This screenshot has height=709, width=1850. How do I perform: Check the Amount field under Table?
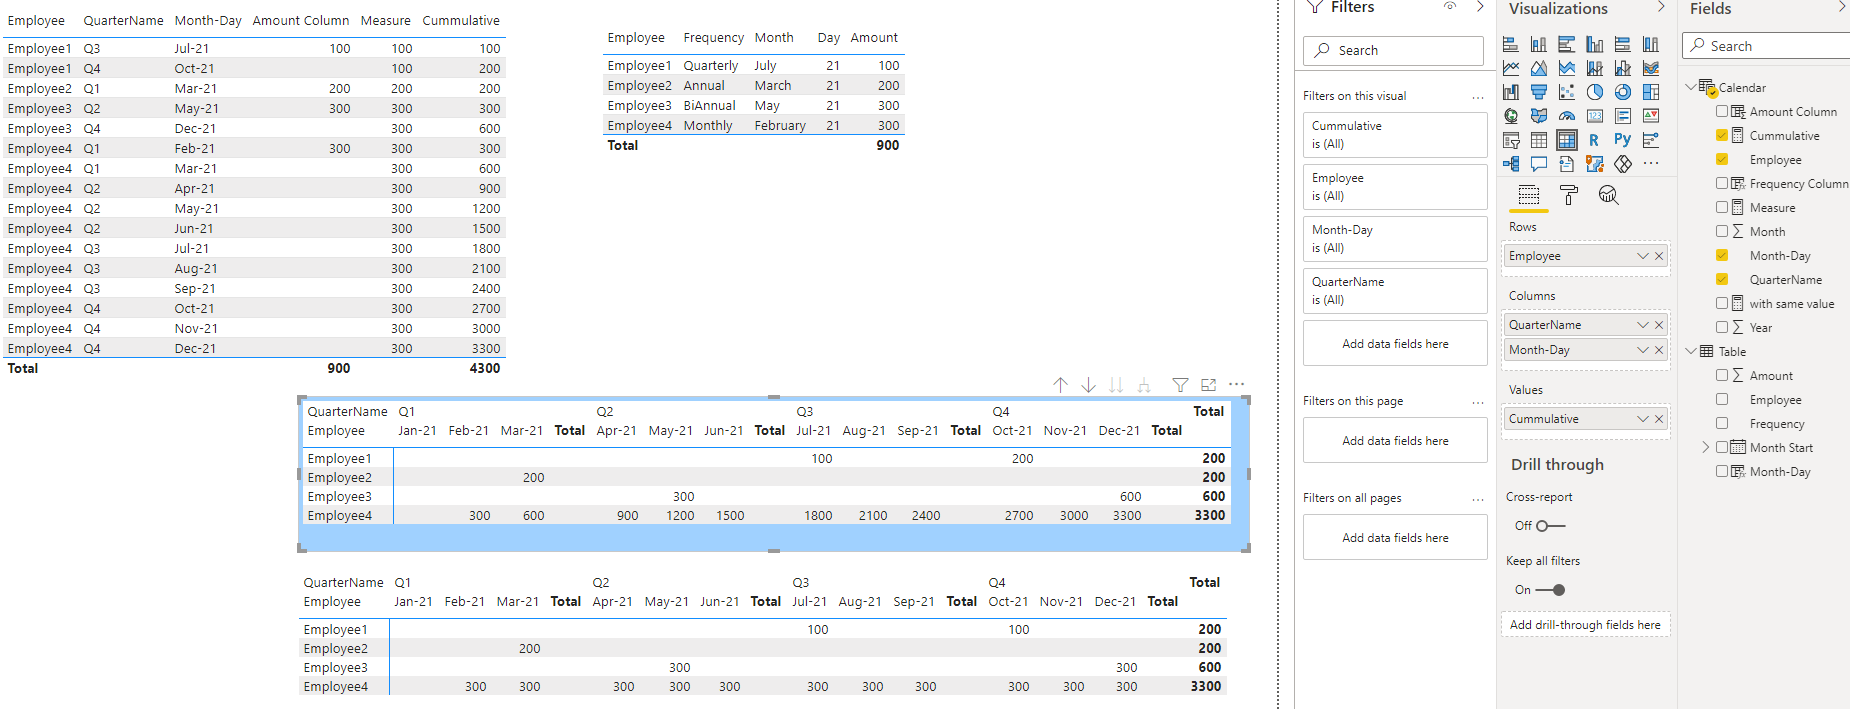pyautogui.click(x=1722, y=375)
